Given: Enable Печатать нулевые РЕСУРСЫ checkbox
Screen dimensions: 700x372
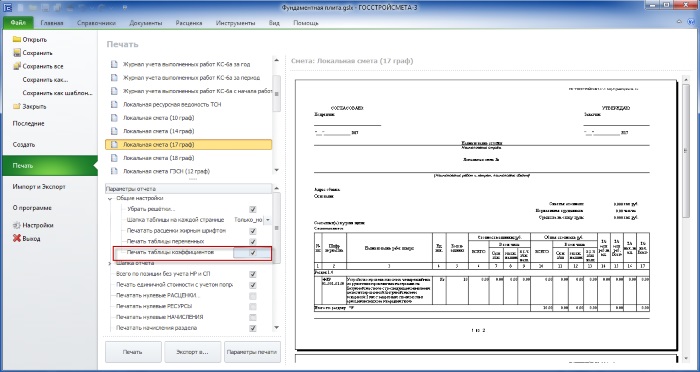Looking at the screenshot, I should 253,306.
